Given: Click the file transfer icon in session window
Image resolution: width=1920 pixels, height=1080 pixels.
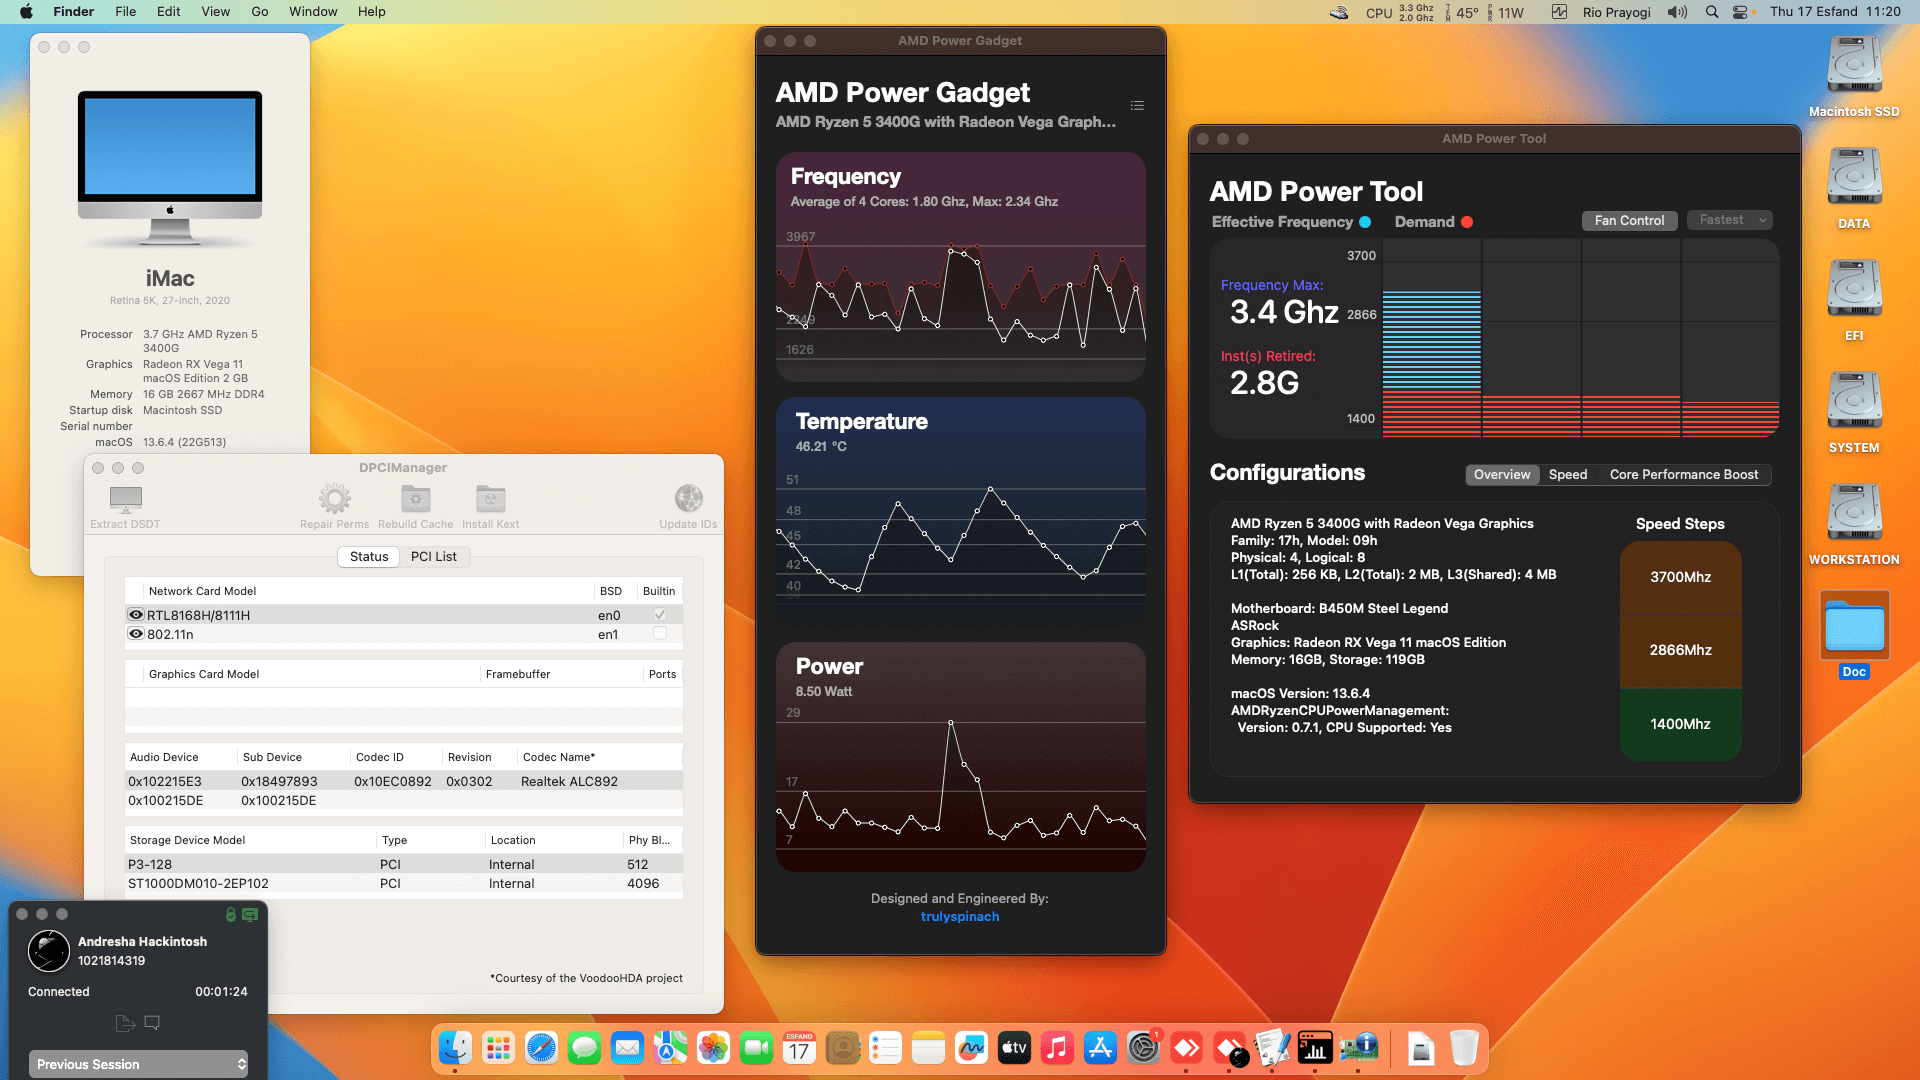Looking at the screenshot, I should pos(124,1023).
